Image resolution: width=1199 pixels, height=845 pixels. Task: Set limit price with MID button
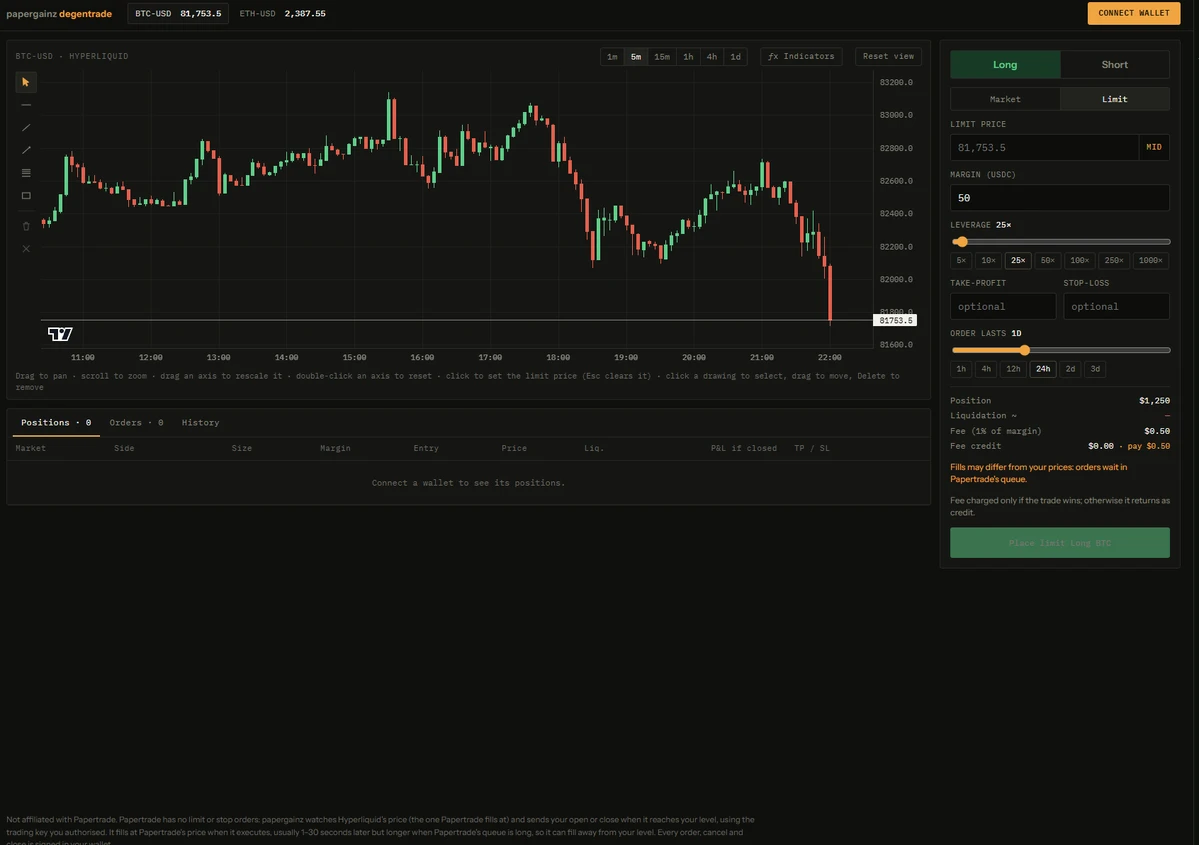(x=1154, y=148)
